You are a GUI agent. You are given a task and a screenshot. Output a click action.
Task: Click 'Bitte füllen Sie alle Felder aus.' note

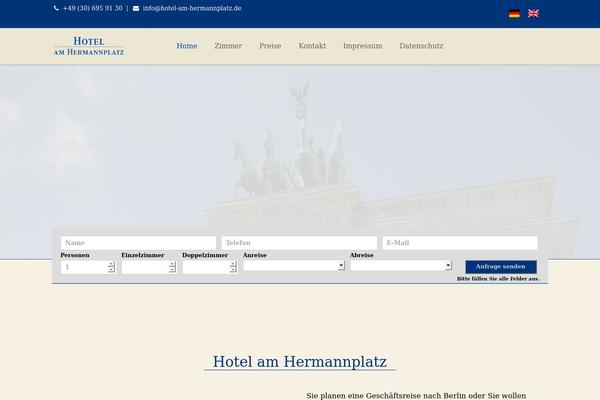[498, 279]
